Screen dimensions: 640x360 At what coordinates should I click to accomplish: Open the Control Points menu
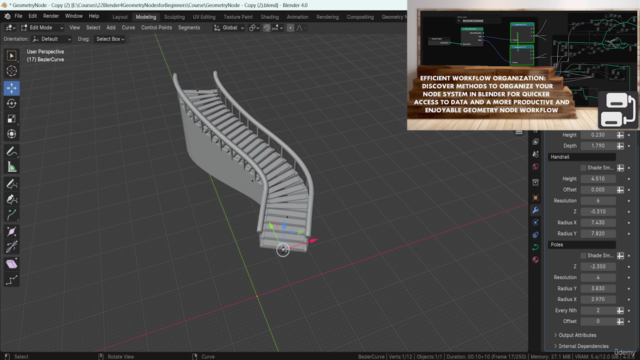(x=156, y=28)
